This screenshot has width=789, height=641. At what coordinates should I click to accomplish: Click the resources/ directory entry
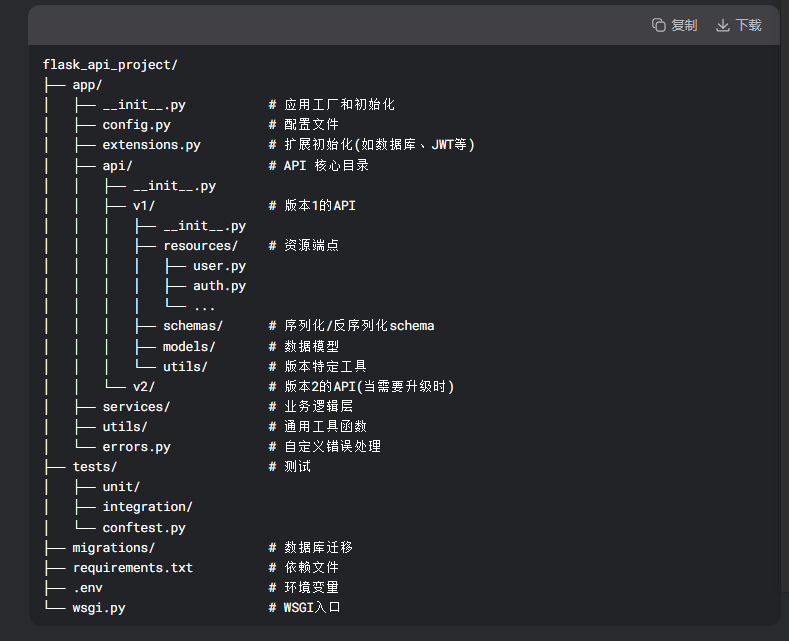coord(200,246)
